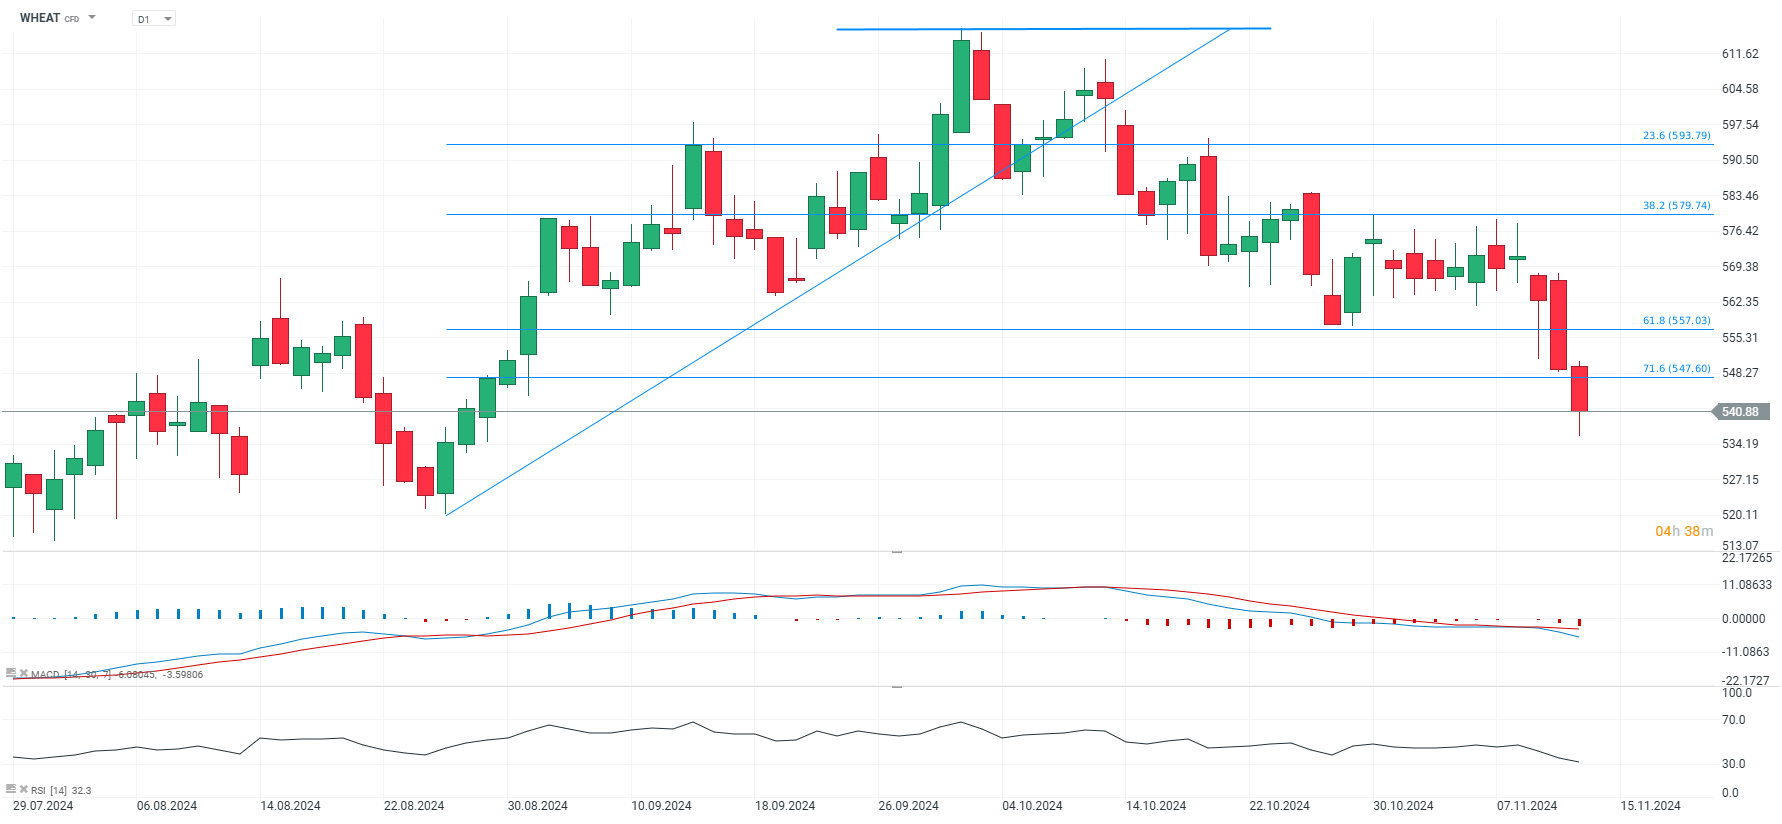
Task: Grab the divider handle between price and MACD panels
Action: pos(897,551)
